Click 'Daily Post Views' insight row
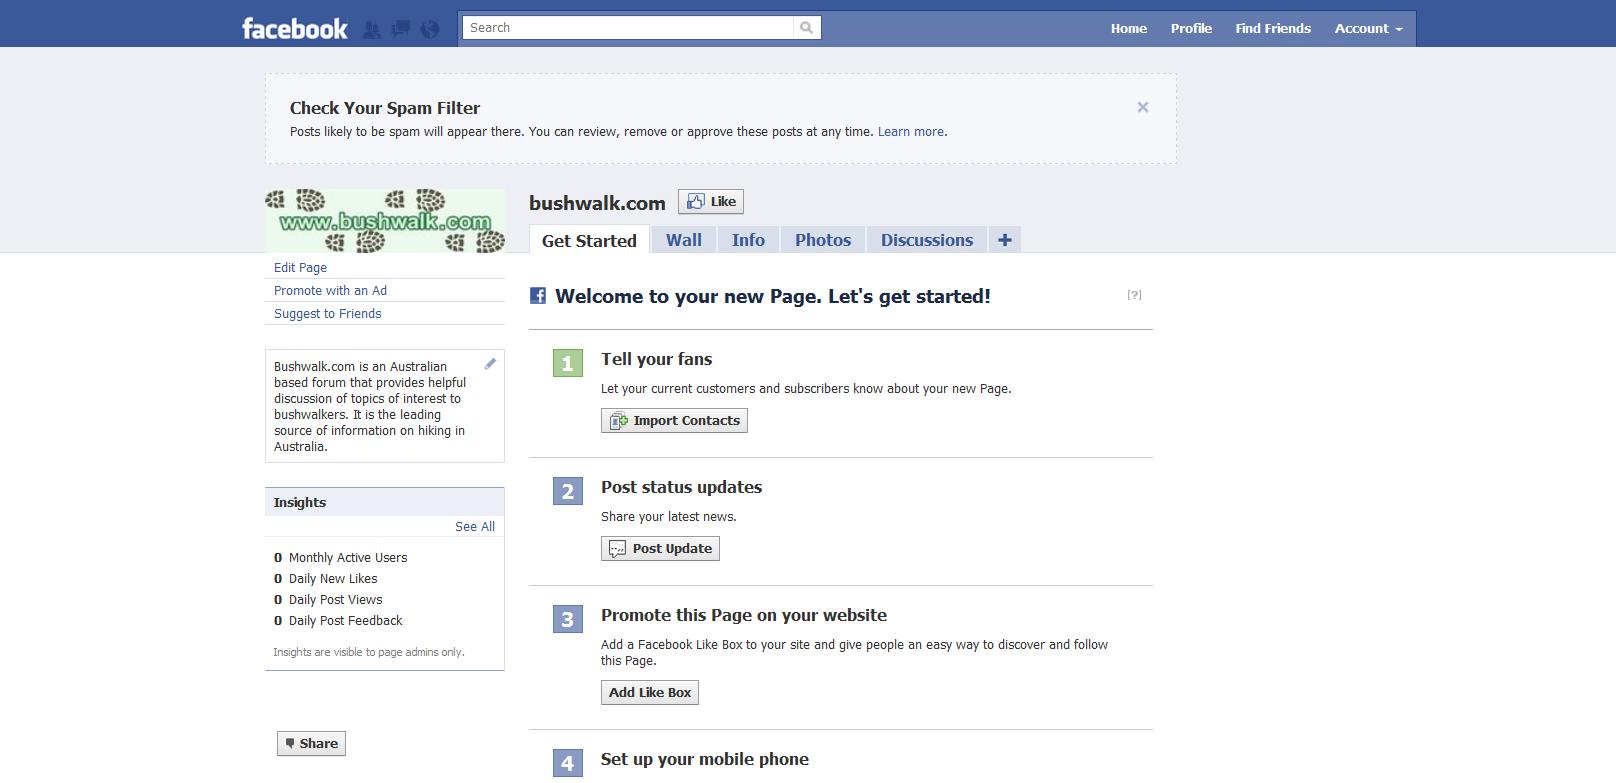The width and height of the screenshot is (1616, 783). (328, 599)
